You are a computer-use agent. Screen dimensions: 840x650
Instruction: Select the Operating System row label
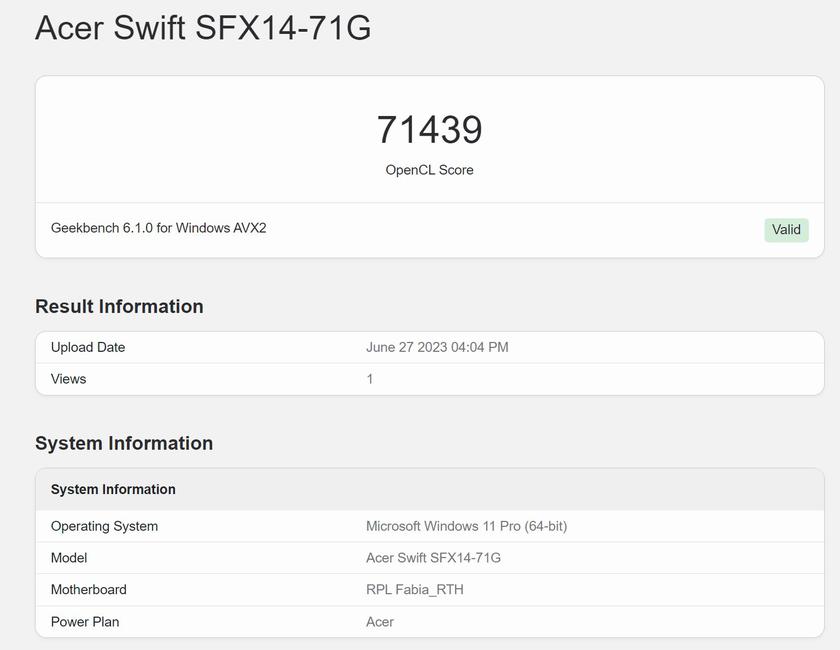click(104, 526)
